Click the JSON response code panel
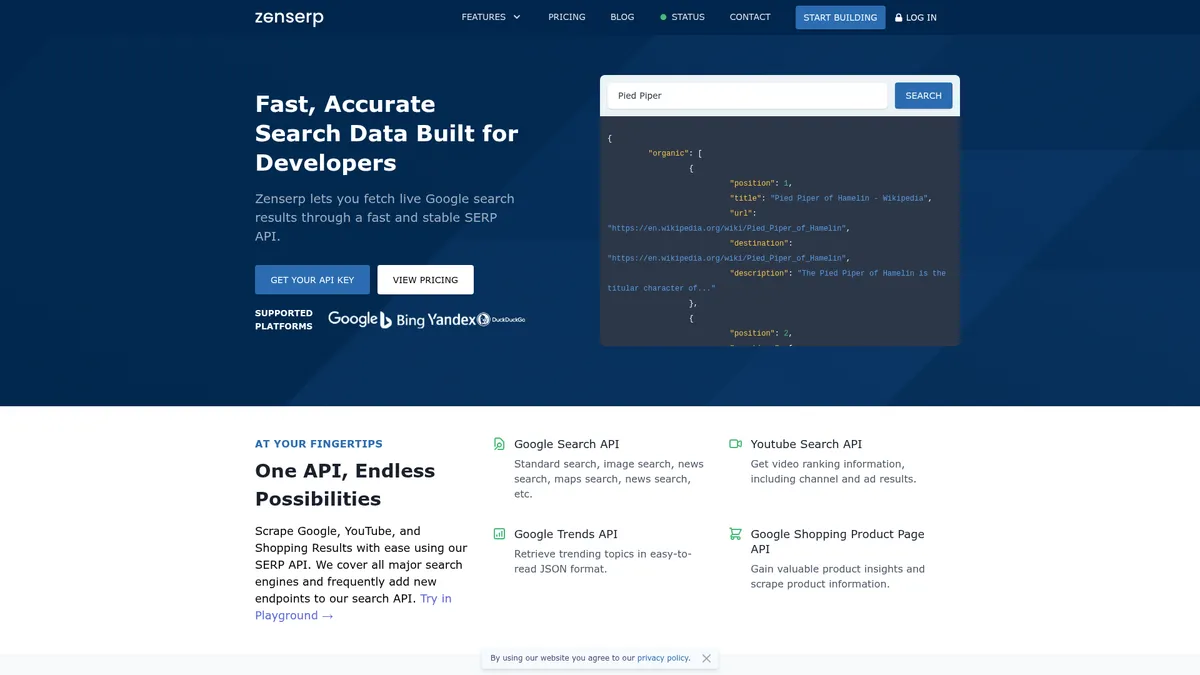Screen dimensions: 1200x675 [780, 231]
